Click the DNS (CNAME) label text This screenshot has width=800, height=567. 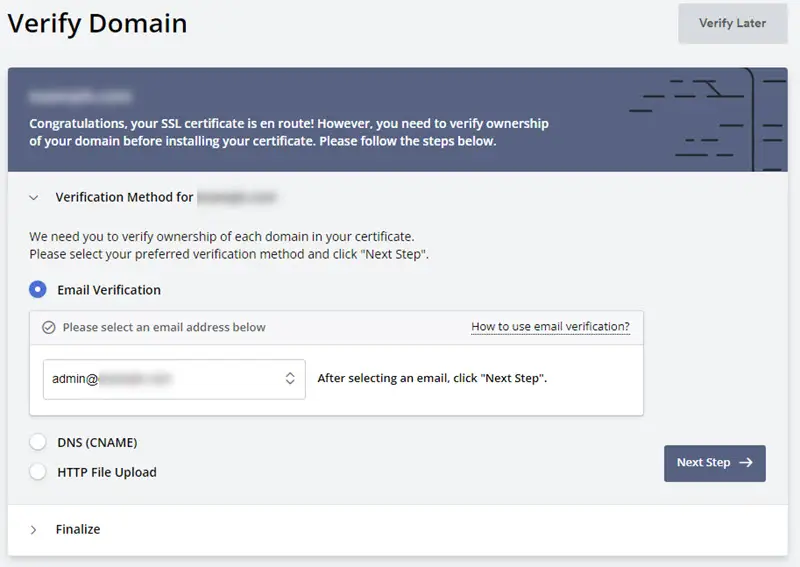97,442
